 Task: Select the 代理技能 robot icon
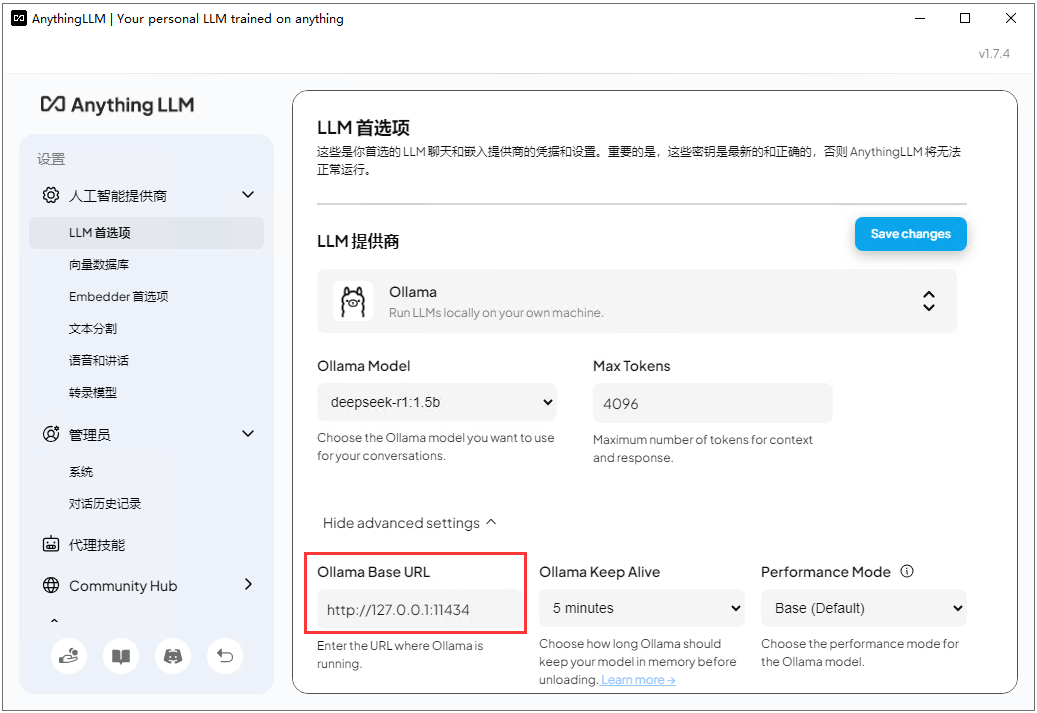50,544
